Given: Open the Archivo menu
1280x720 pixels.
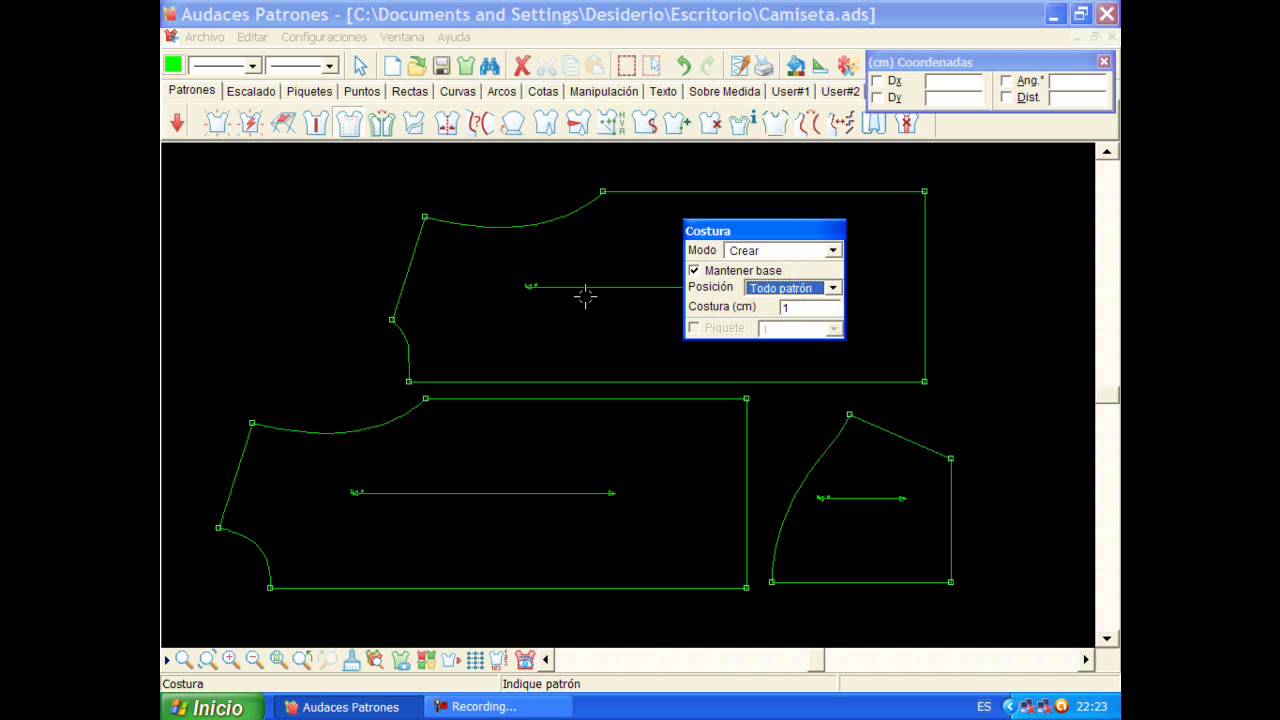Looking at the screenshot, I should (204, 37).
